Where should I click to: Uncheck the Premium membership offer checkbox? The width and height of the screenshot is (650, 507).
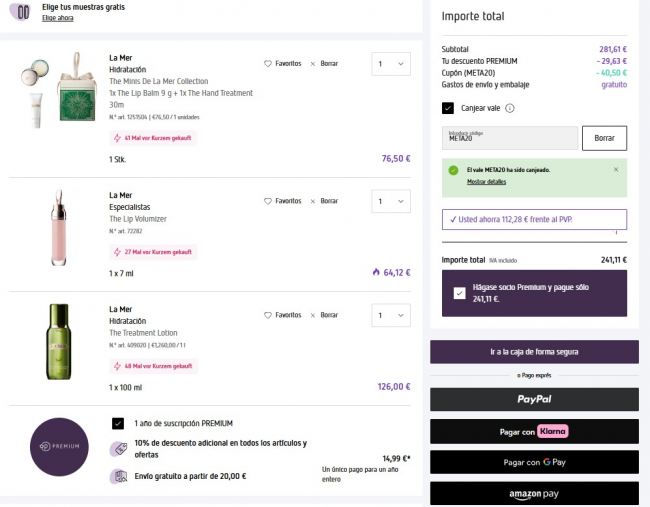(x=458, y=293)
